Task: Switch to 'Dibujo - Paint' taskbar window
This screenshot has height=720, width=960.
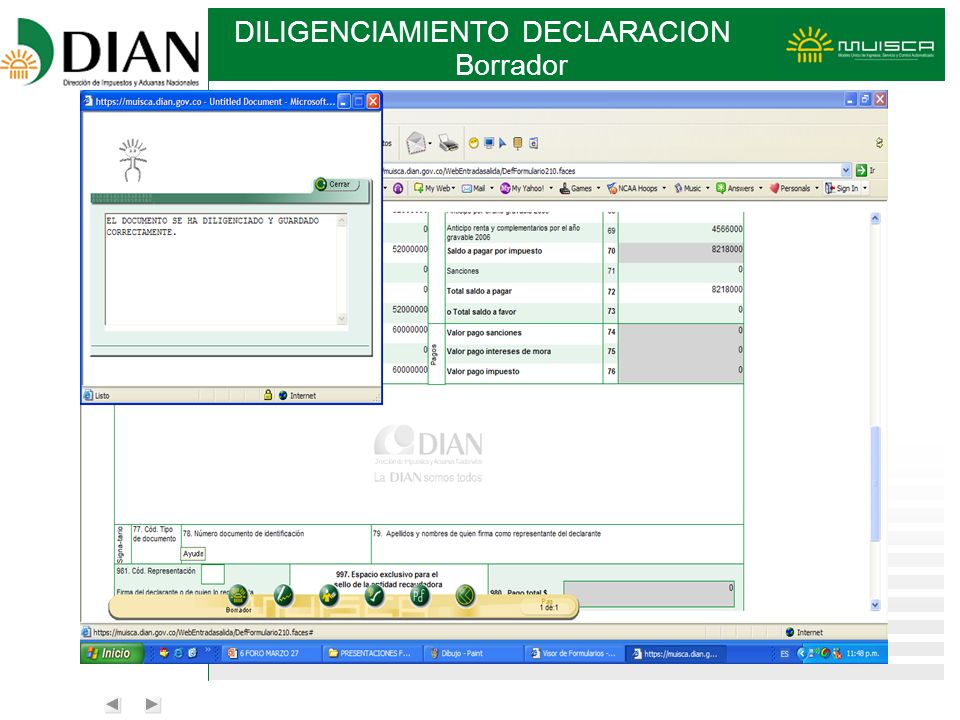Action: tap(475, 653)
